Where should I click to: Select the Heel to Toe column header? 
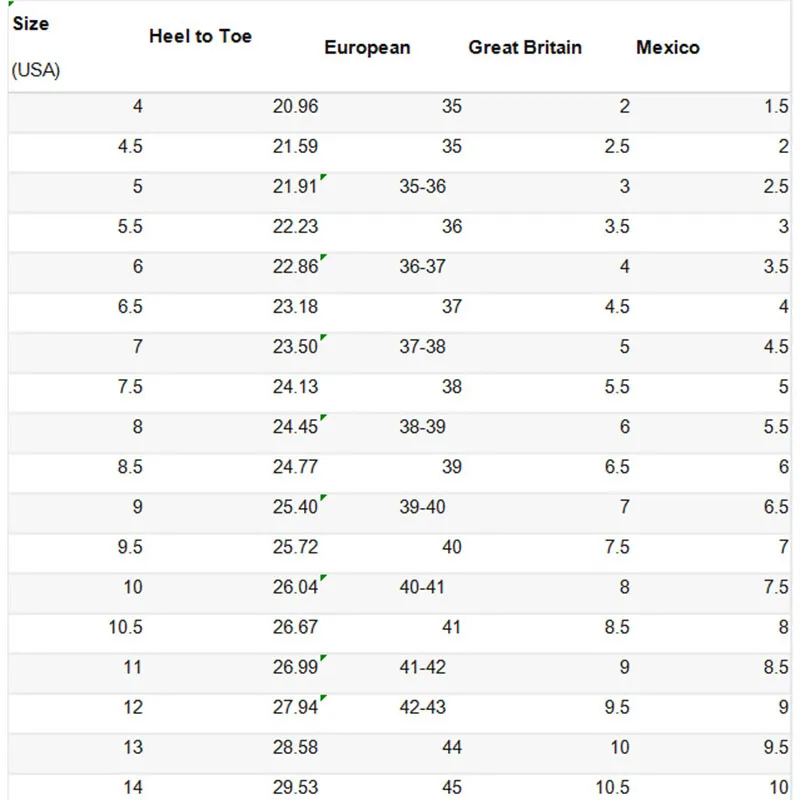pos(200,36)
